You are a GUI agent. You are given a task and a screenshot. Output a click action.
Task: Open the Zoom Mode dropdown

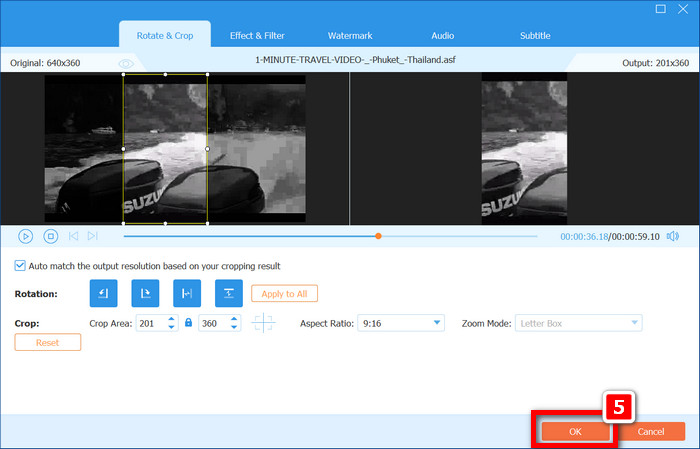tap(579, 323)
